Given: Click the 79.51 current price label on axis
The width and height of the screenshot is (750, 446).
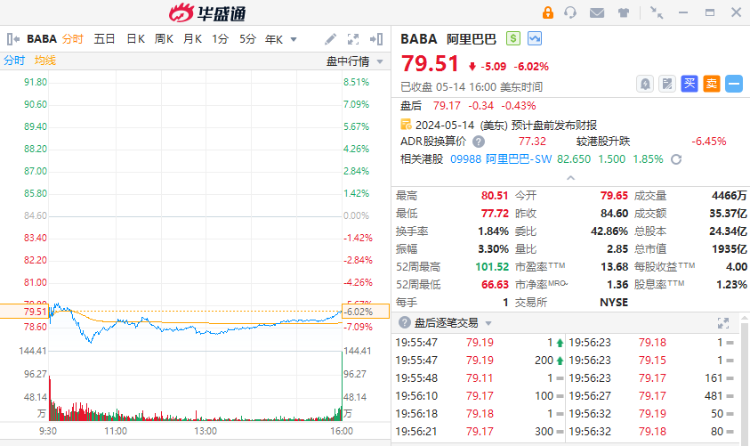Looking at the screenshot, I should tap(35, 312).
